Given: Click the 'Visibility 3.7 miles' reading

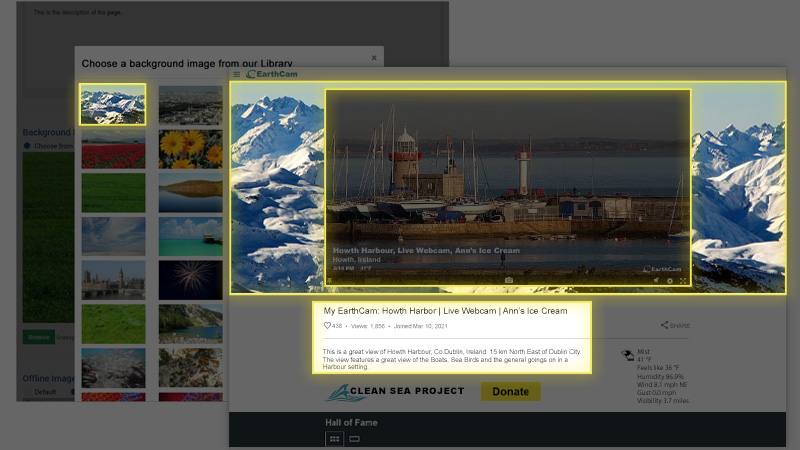Looking at the screenshot, I should point(663,401).
